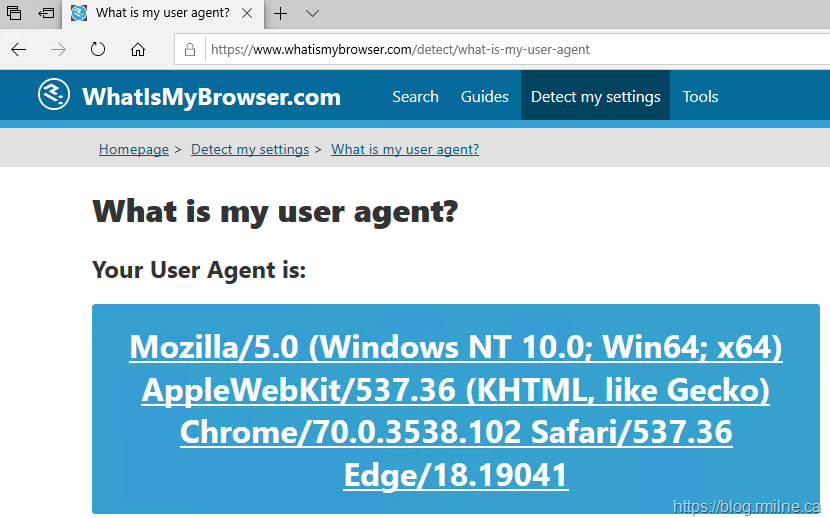Go to the browser home page icon

(x=138, y=49)
